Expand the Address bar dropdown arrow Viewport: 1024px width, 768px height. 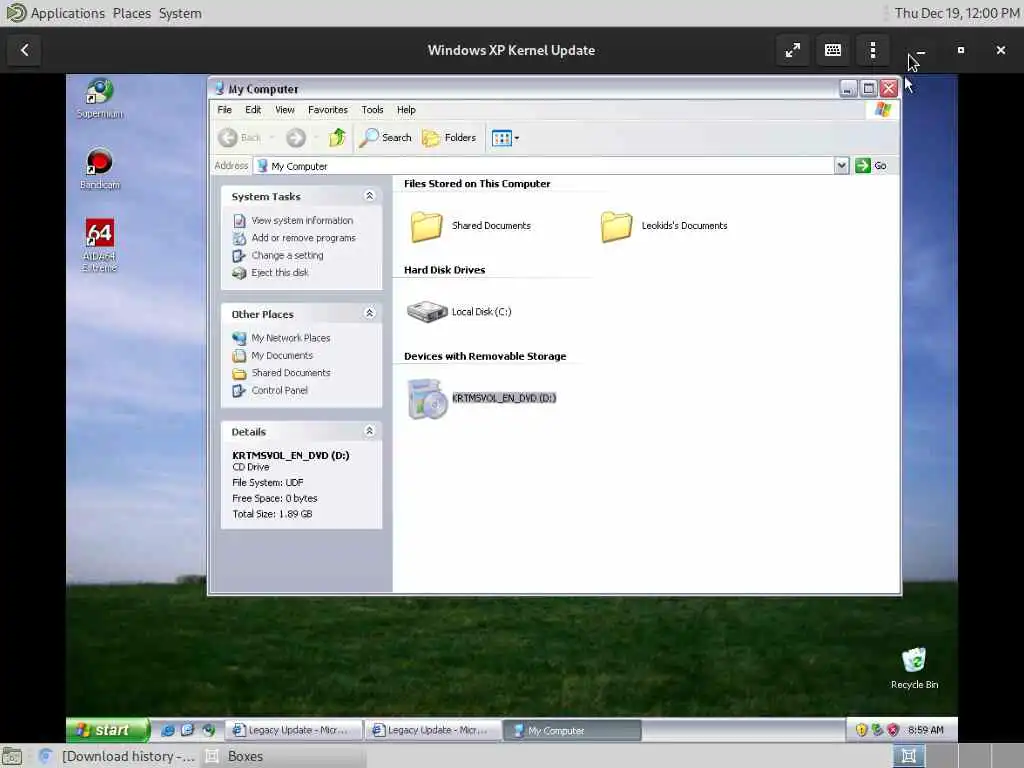pyautogui.click(x=841, y=166)
